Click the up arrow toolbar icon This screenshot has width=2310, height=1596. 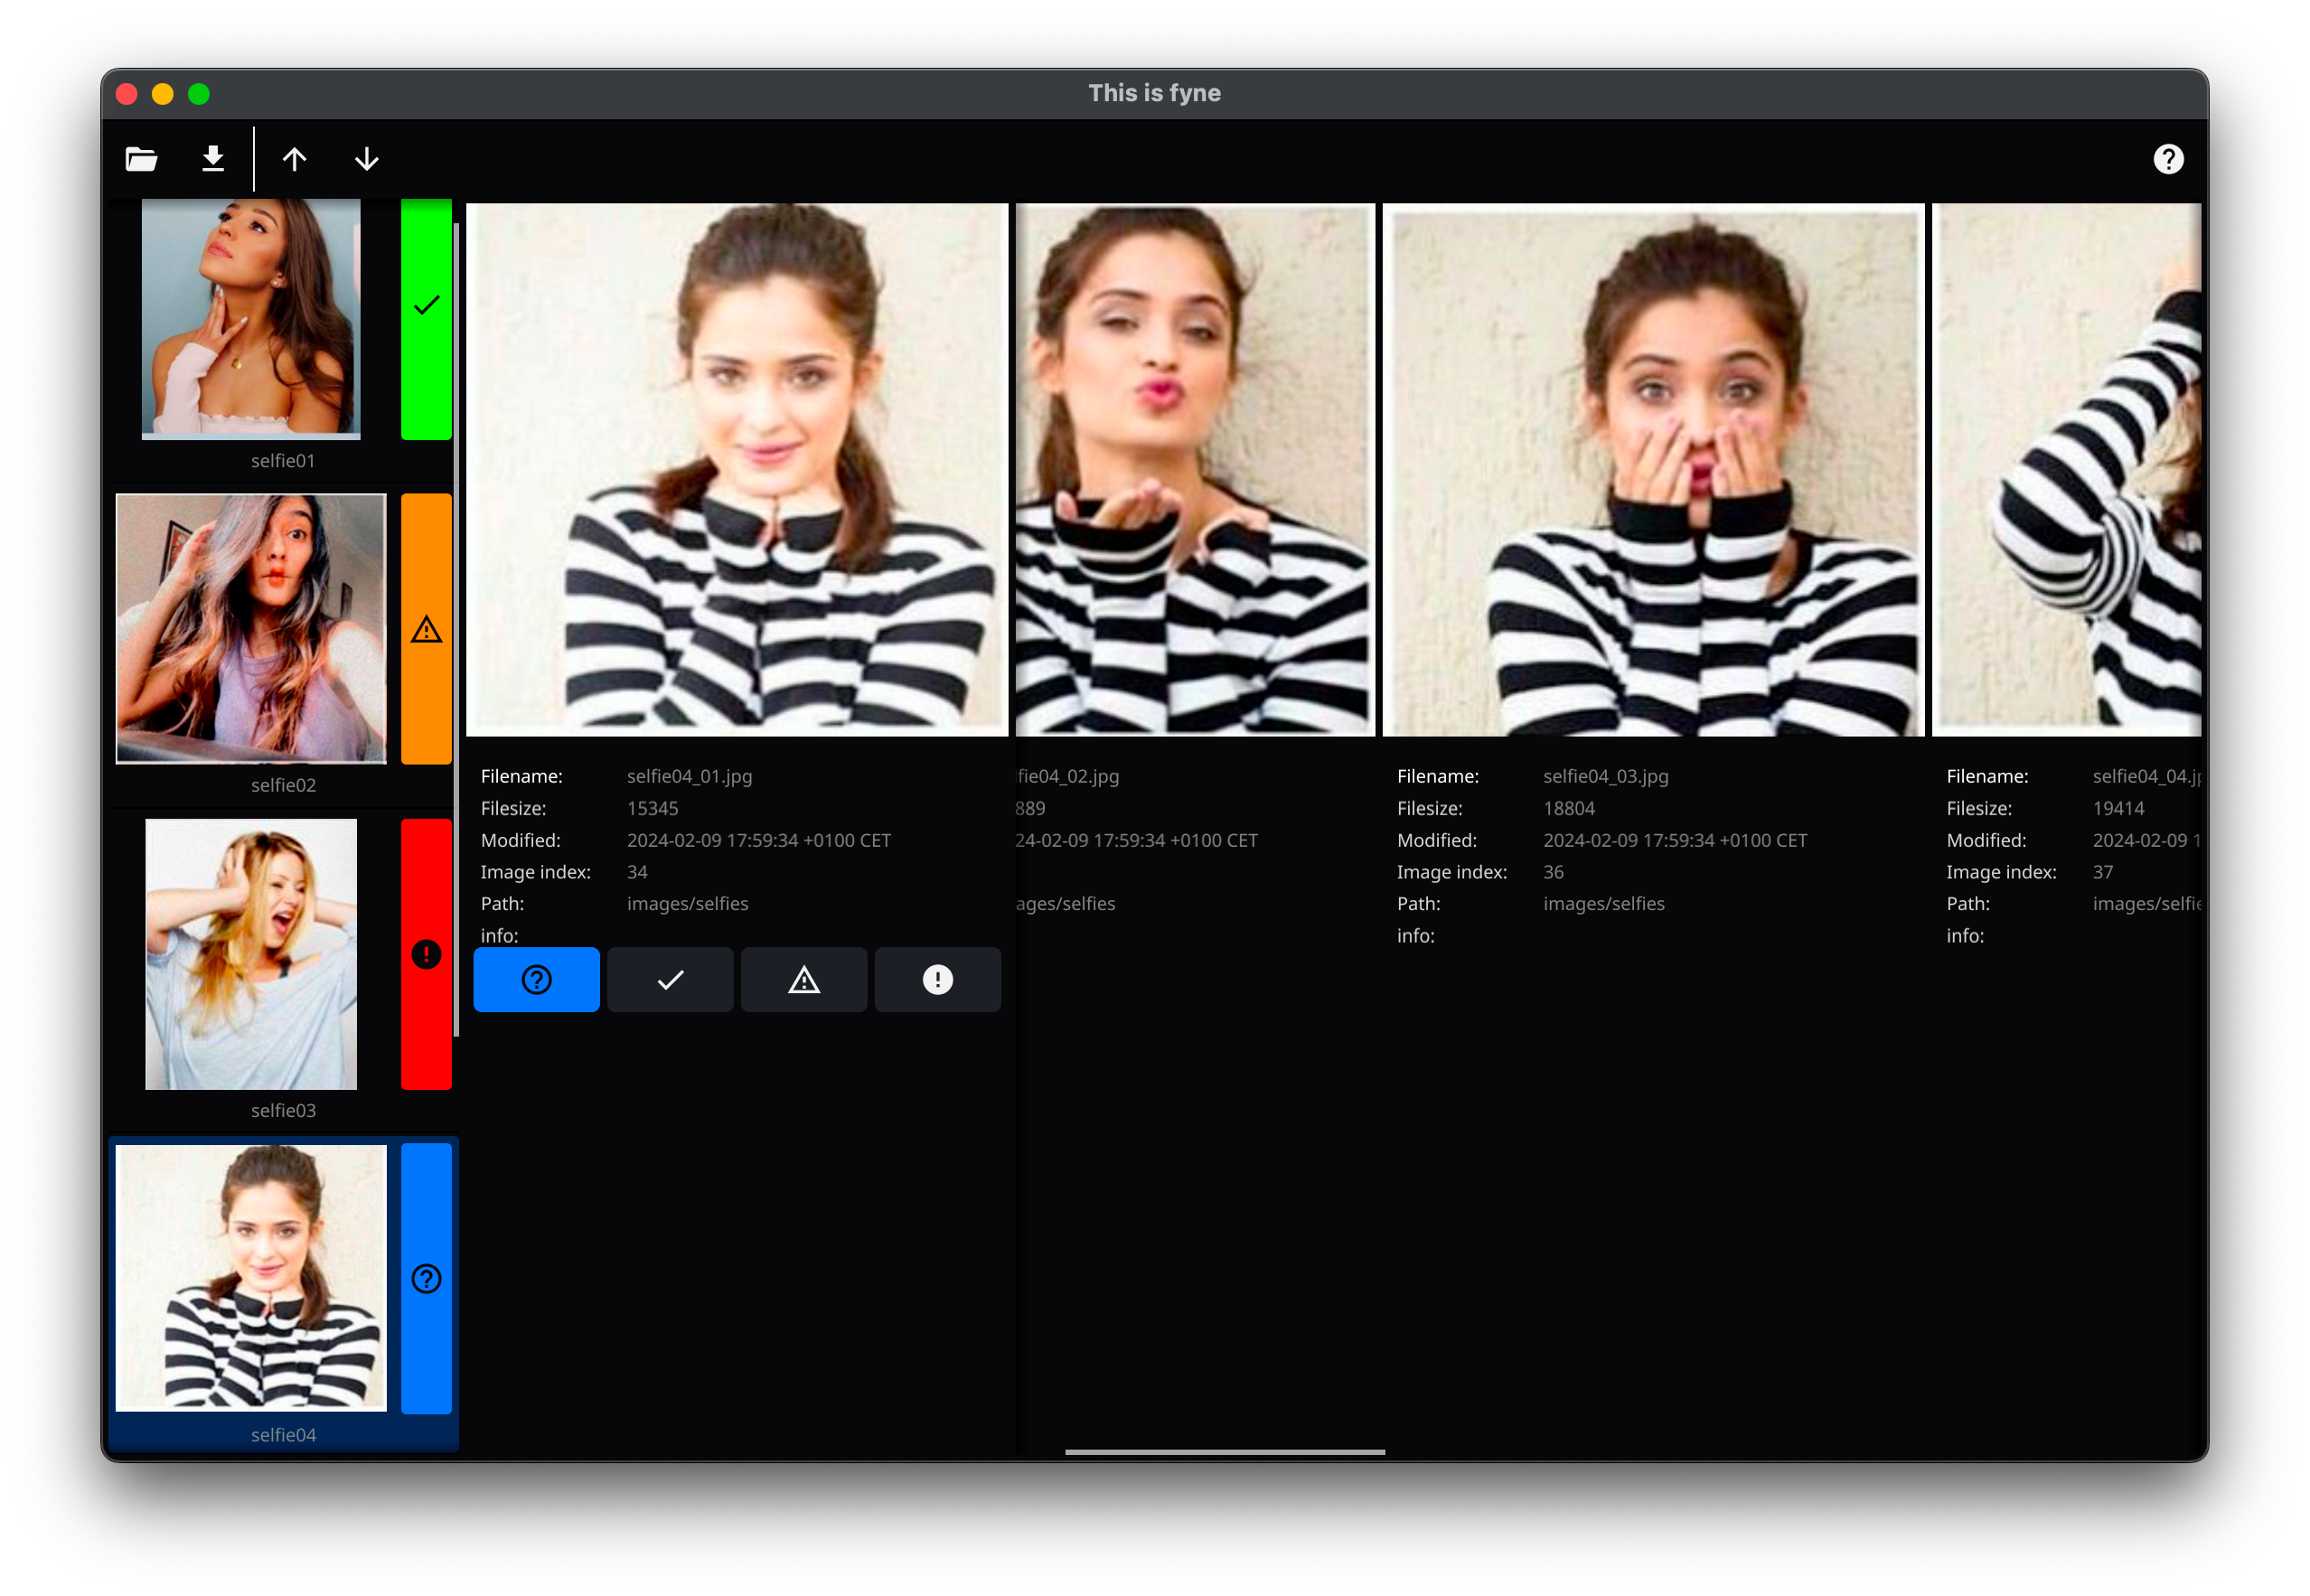pos(294,159)
